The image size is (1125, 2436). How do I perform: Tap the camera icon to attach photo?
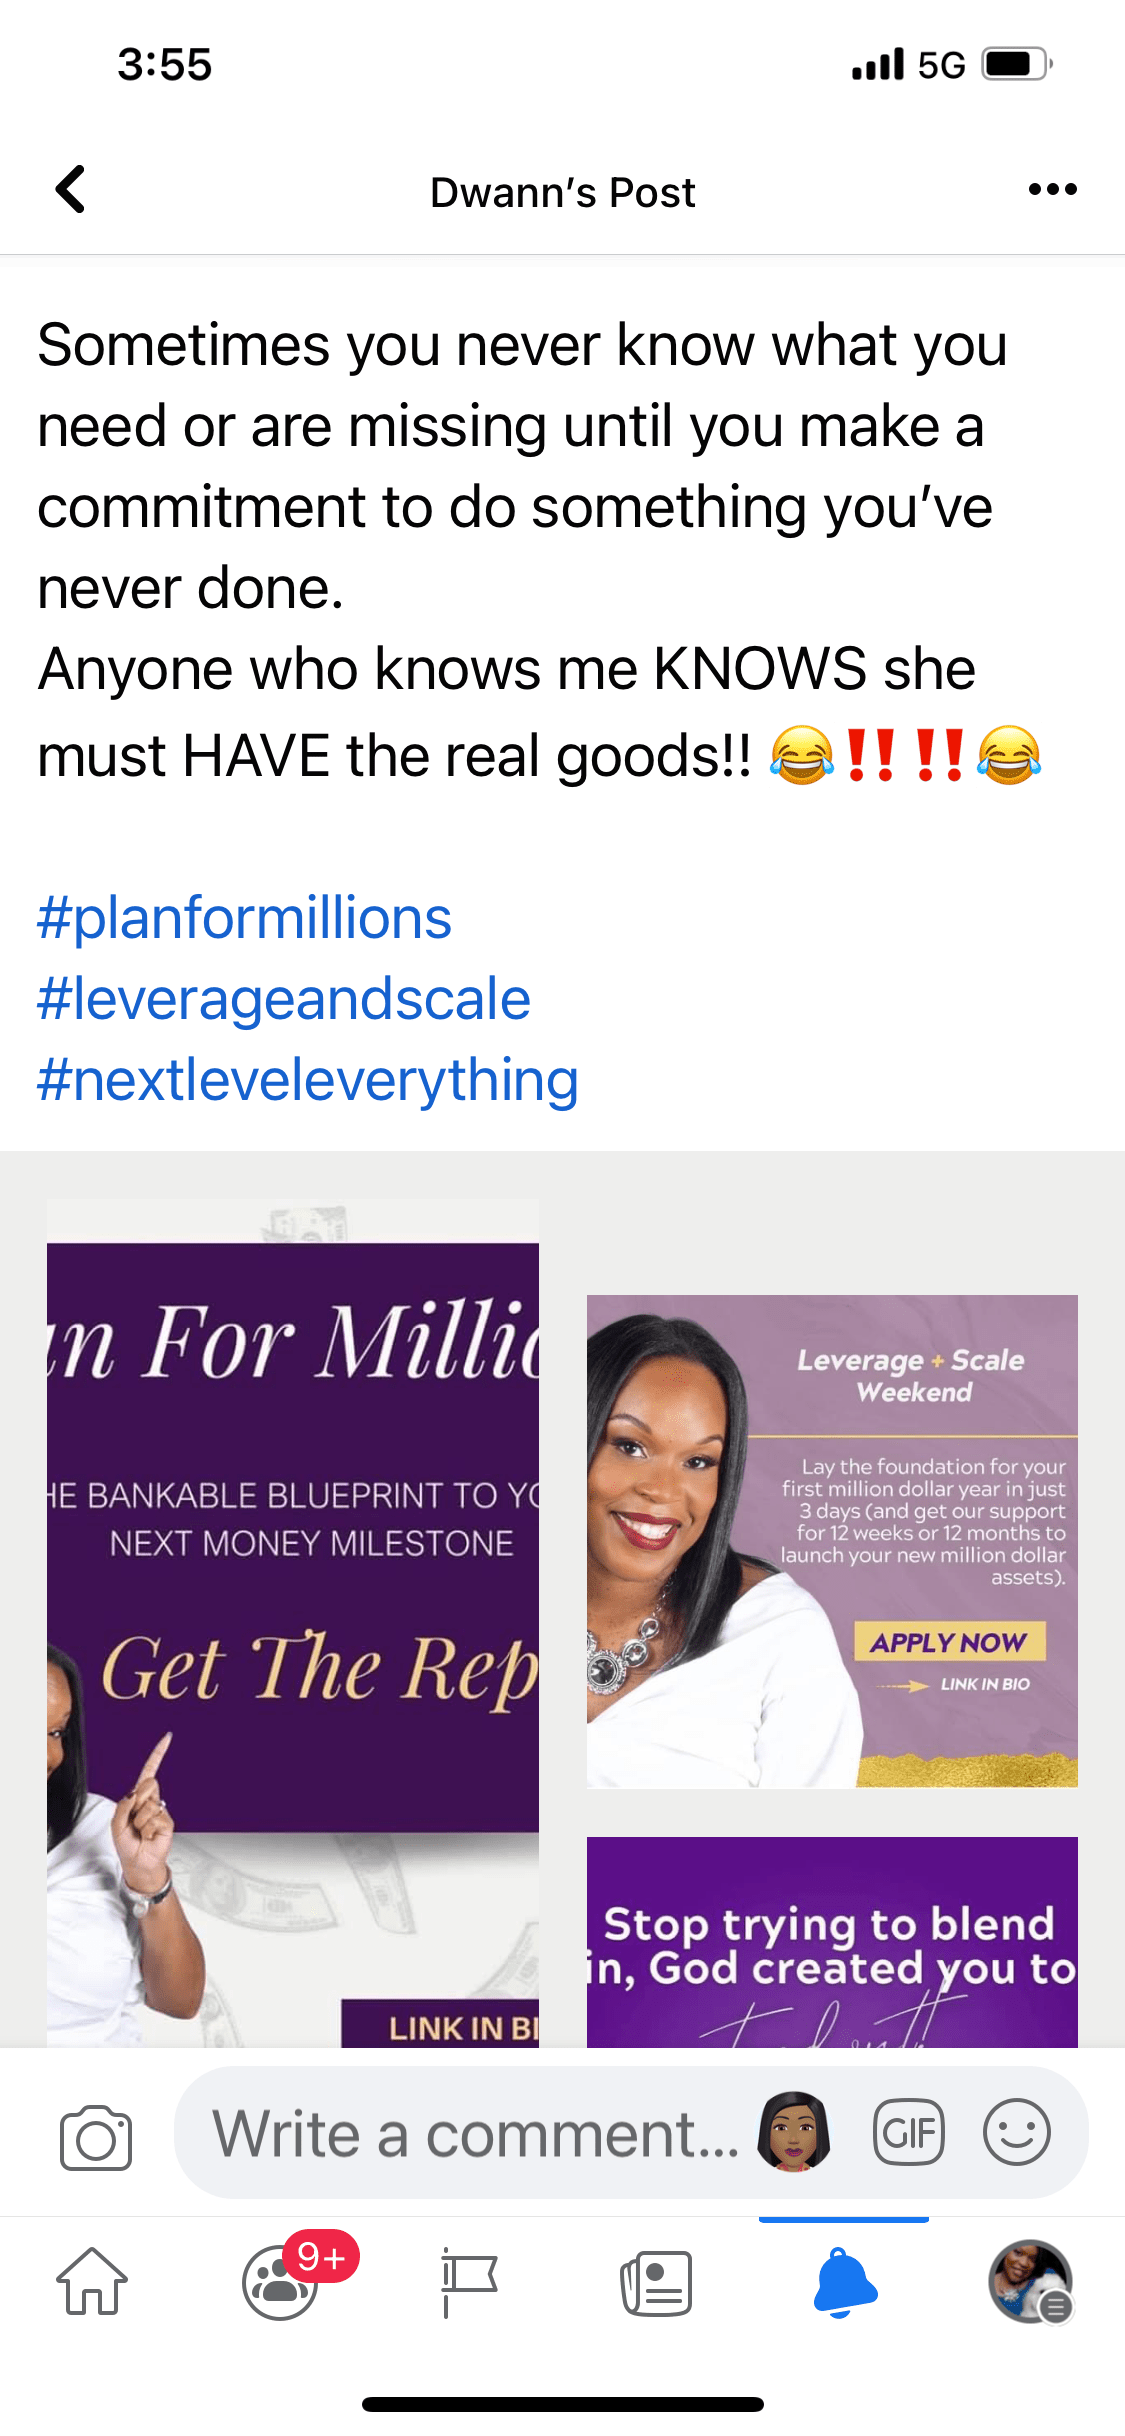[96, 2138]
